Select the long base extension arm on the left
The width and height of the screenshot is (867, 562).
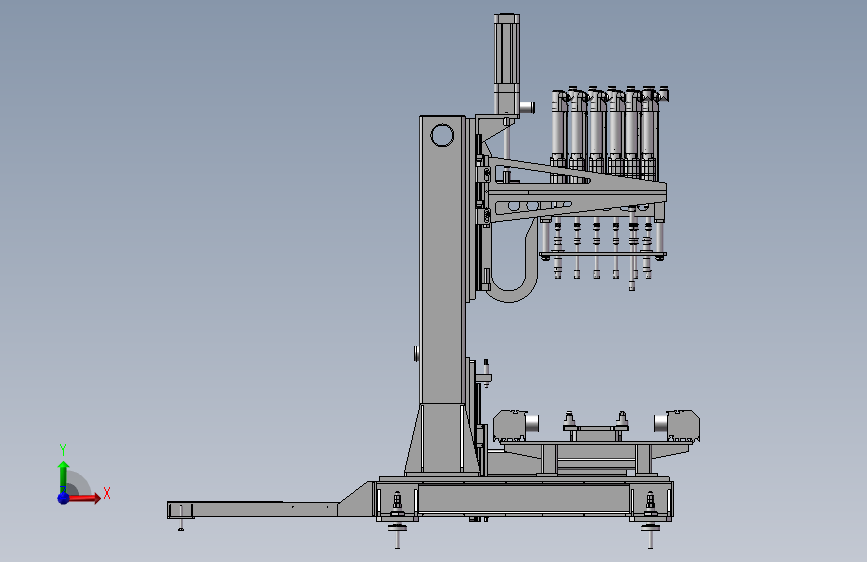(270, 509)
